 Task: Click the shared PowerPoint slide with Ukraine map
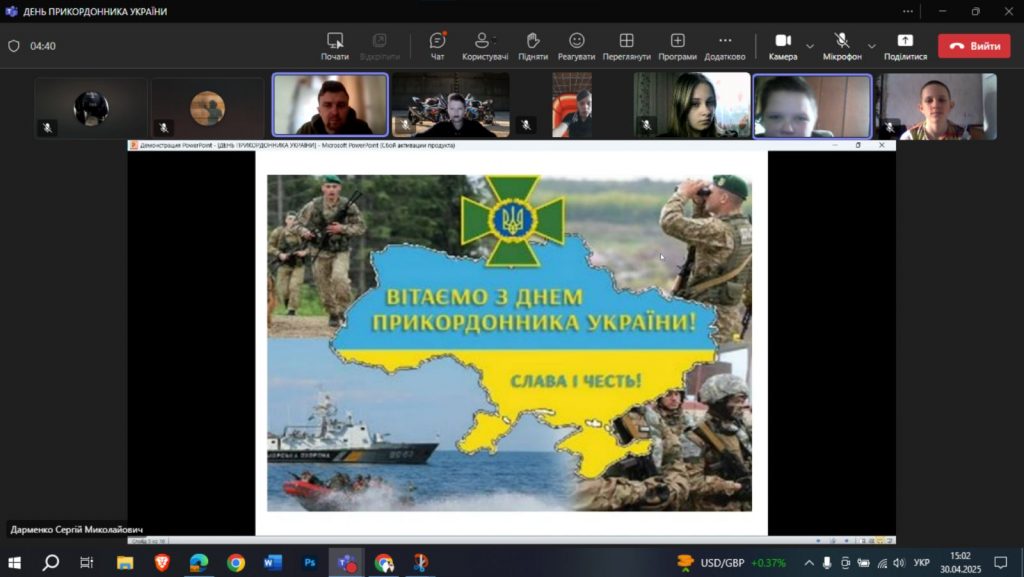(x=509, y=343)
